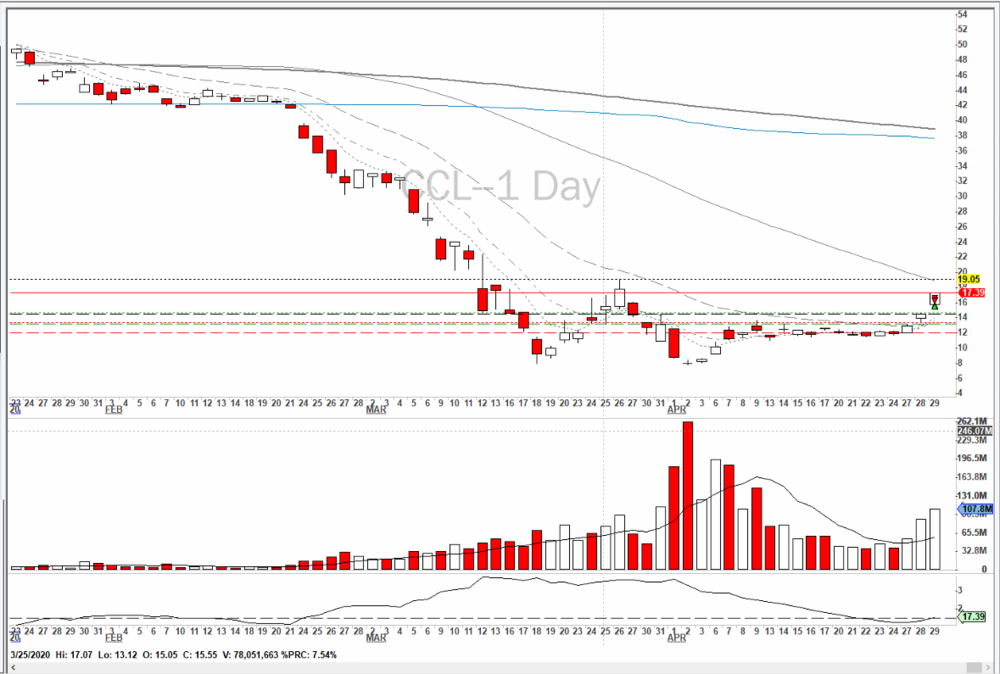Select the tallest red volume bar in April
The height and width of the screenshot is (674, 1000).
click(x=687, y=495)
